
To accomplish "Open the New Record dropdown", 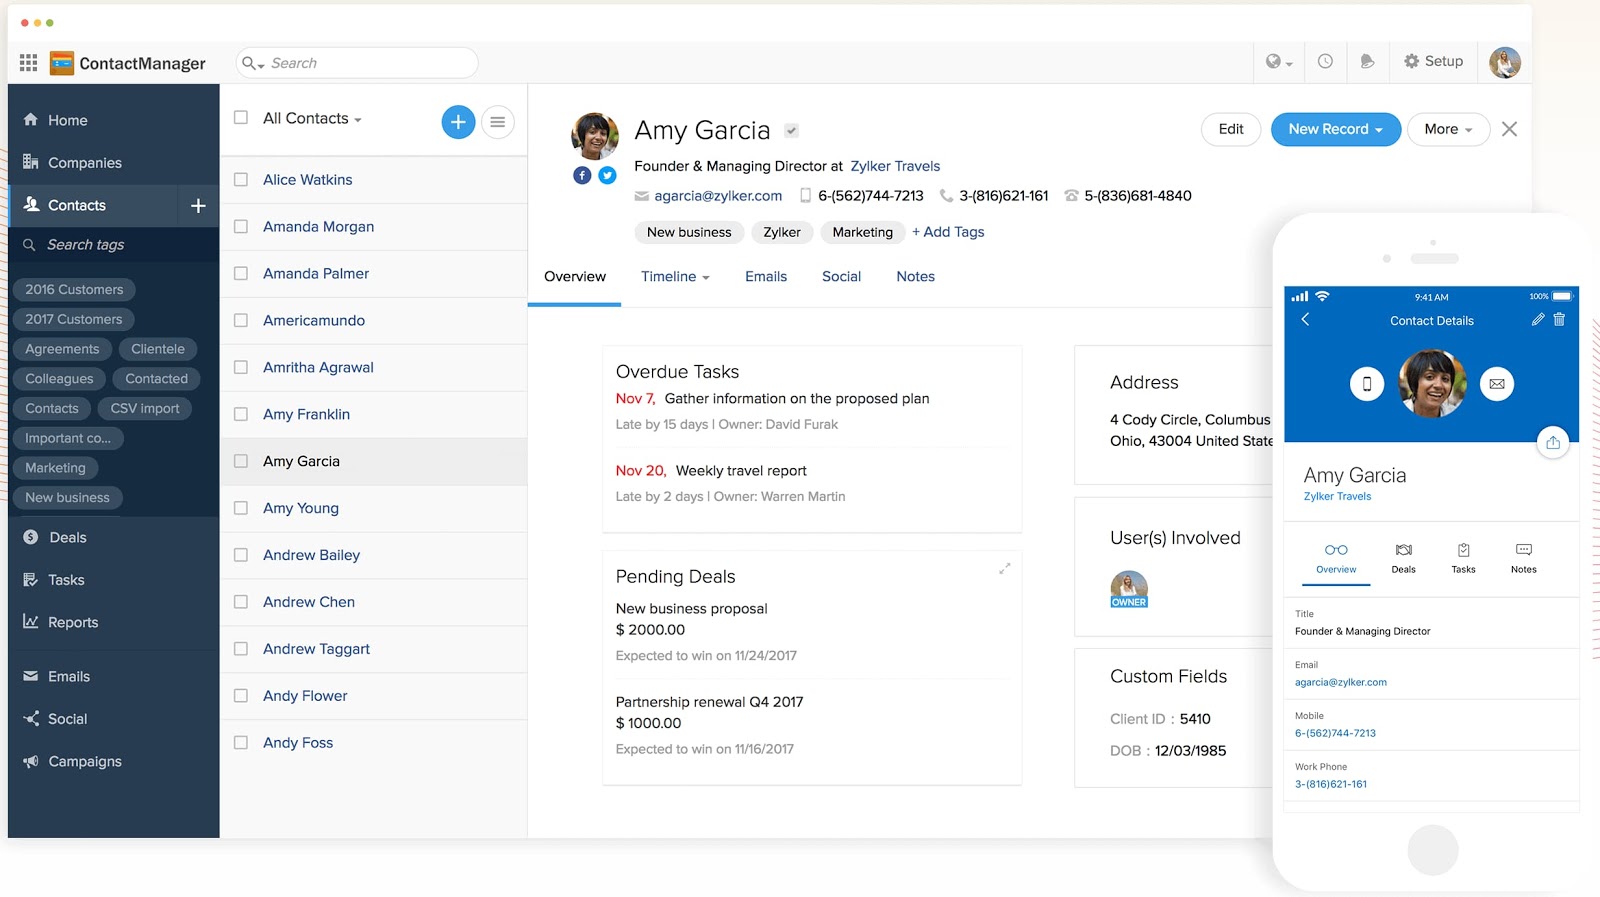I will coord(1335,129).
